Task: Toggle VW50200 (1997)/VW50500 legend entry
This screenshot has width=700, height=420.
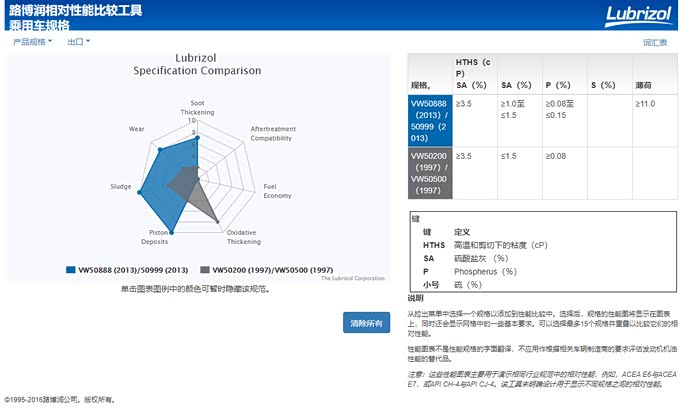Action: [x=272, y=270]
